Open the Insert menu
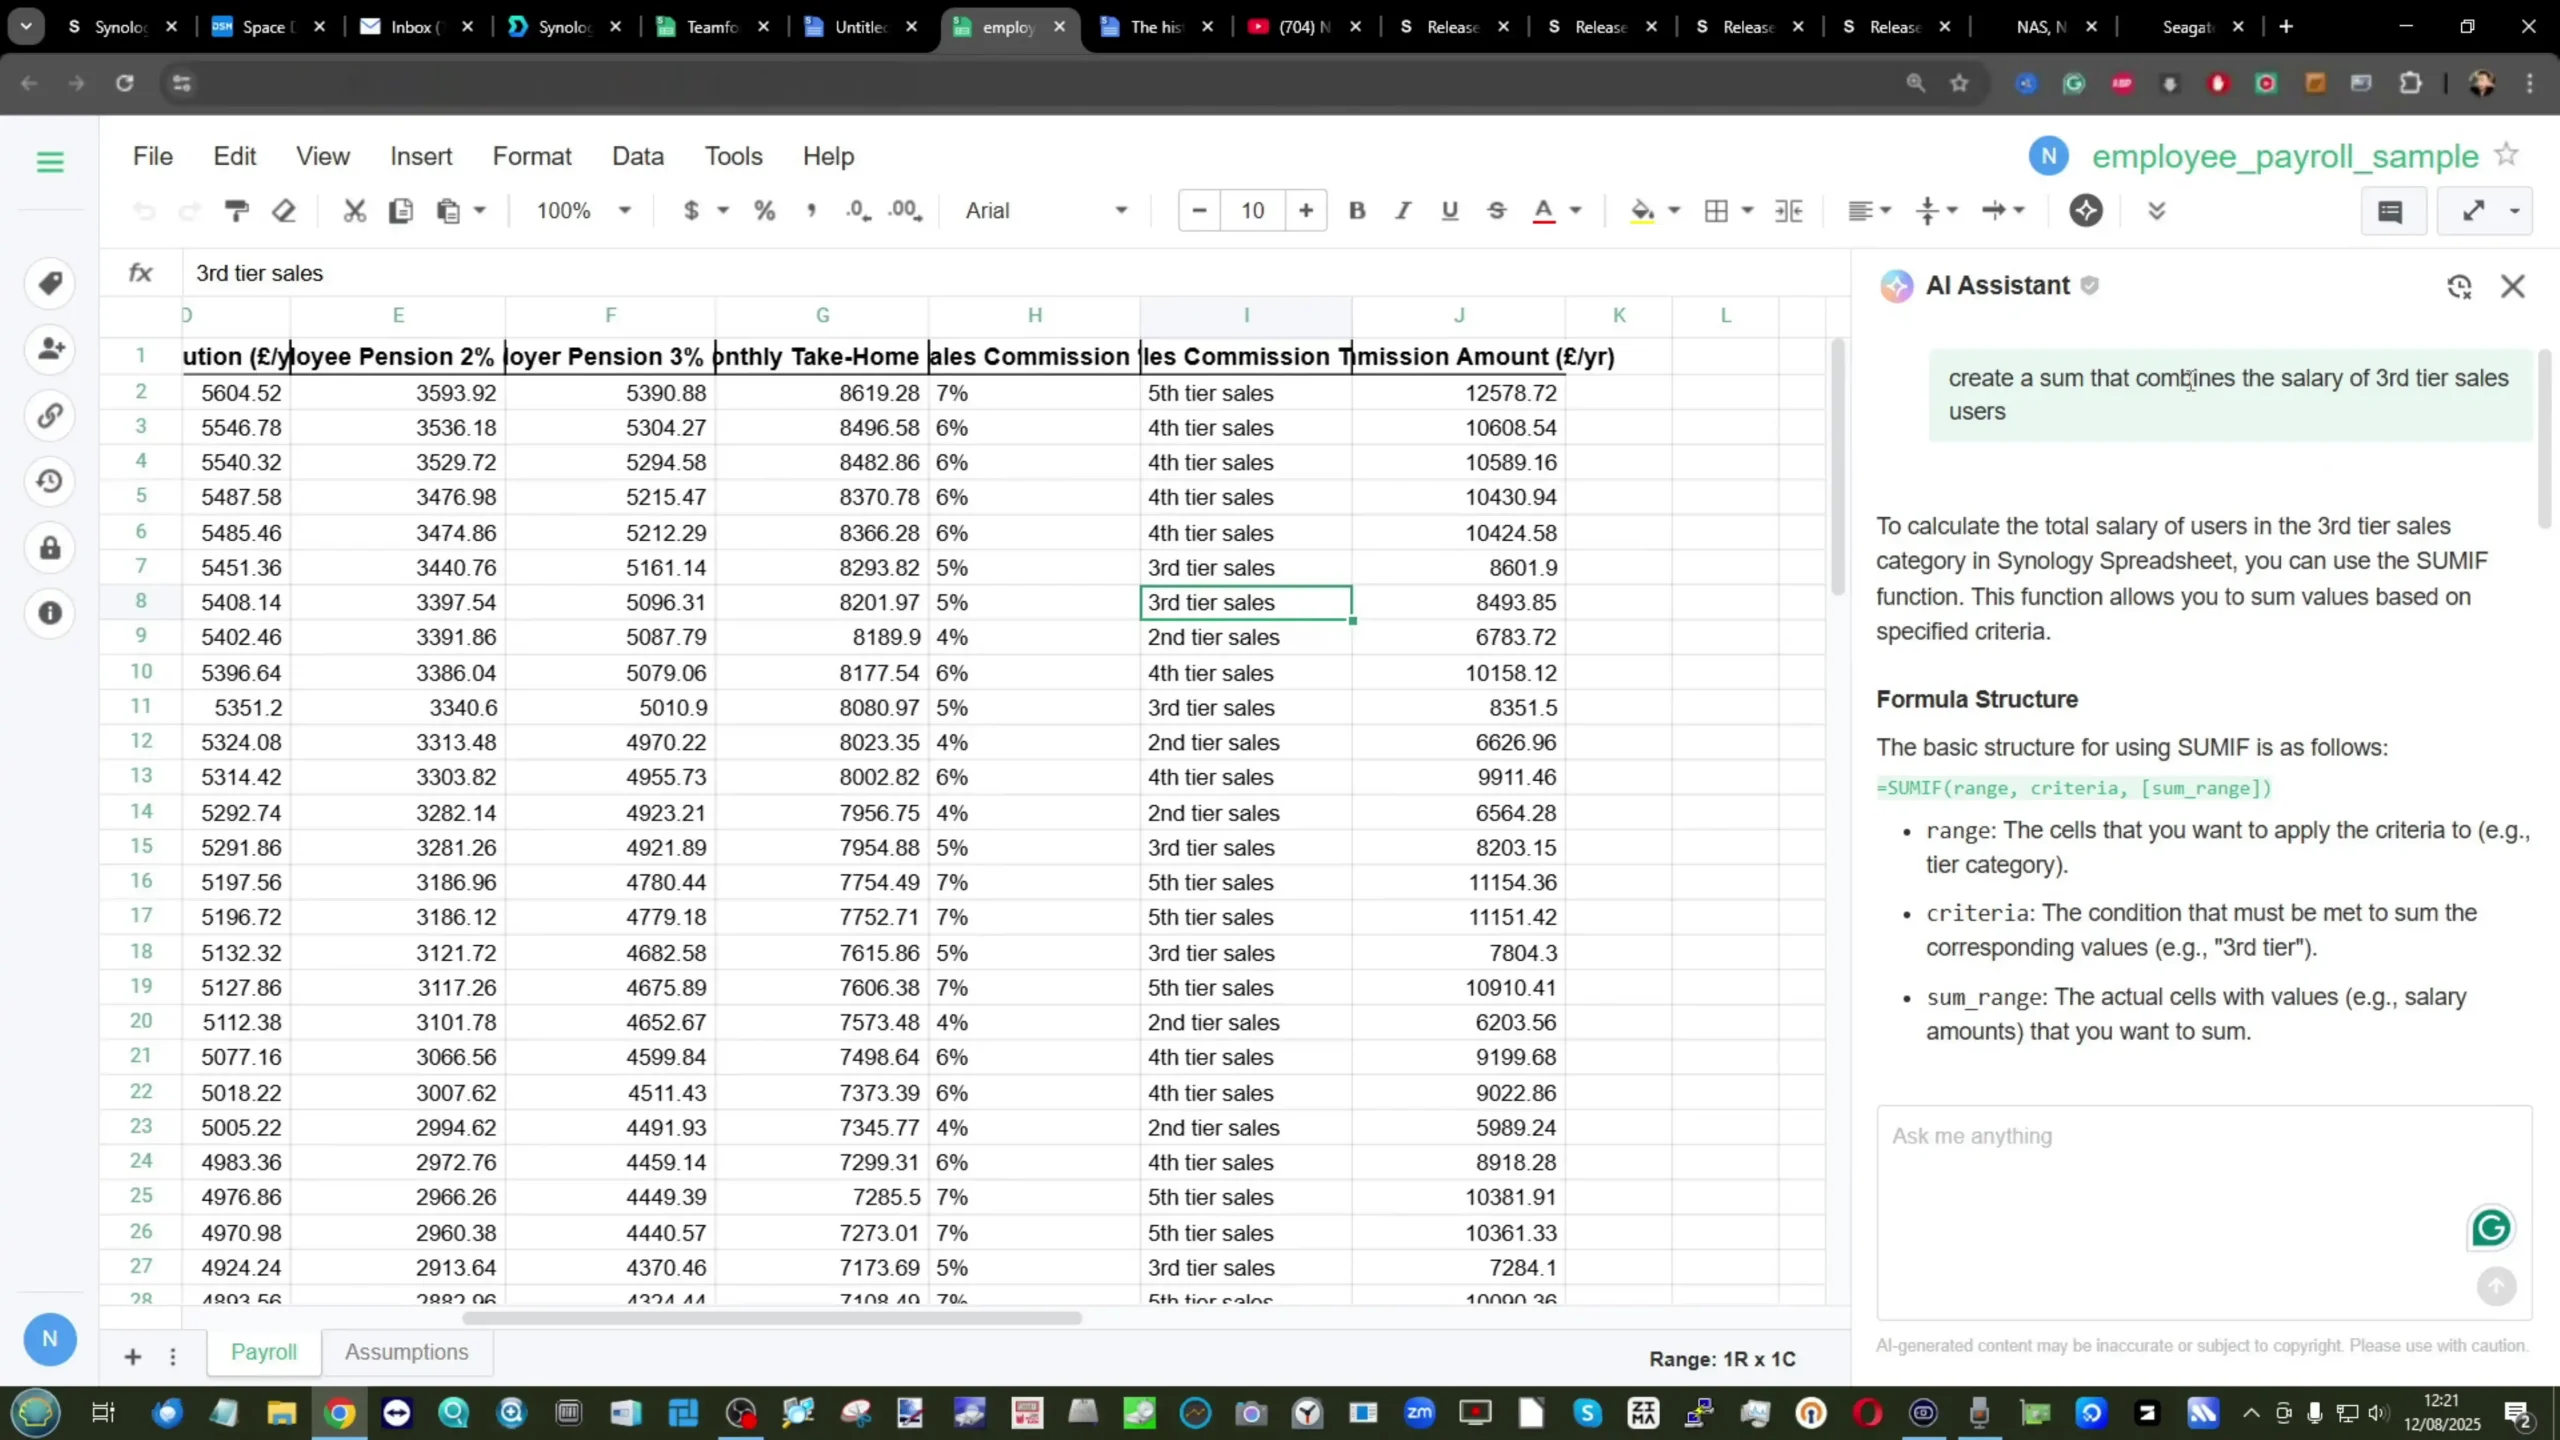This screenshot has width=2560, height=1440. click(421, 156)
